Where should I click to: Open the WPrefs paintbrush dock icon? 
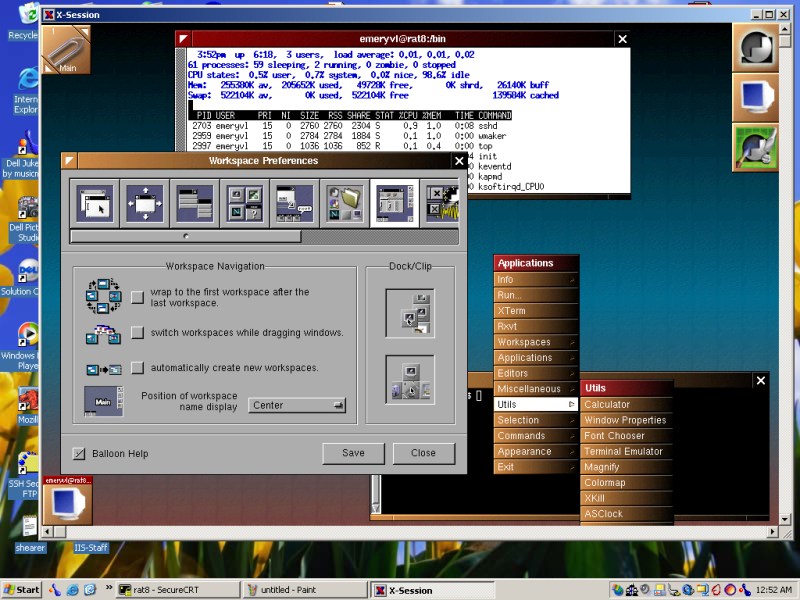[757, 148]
